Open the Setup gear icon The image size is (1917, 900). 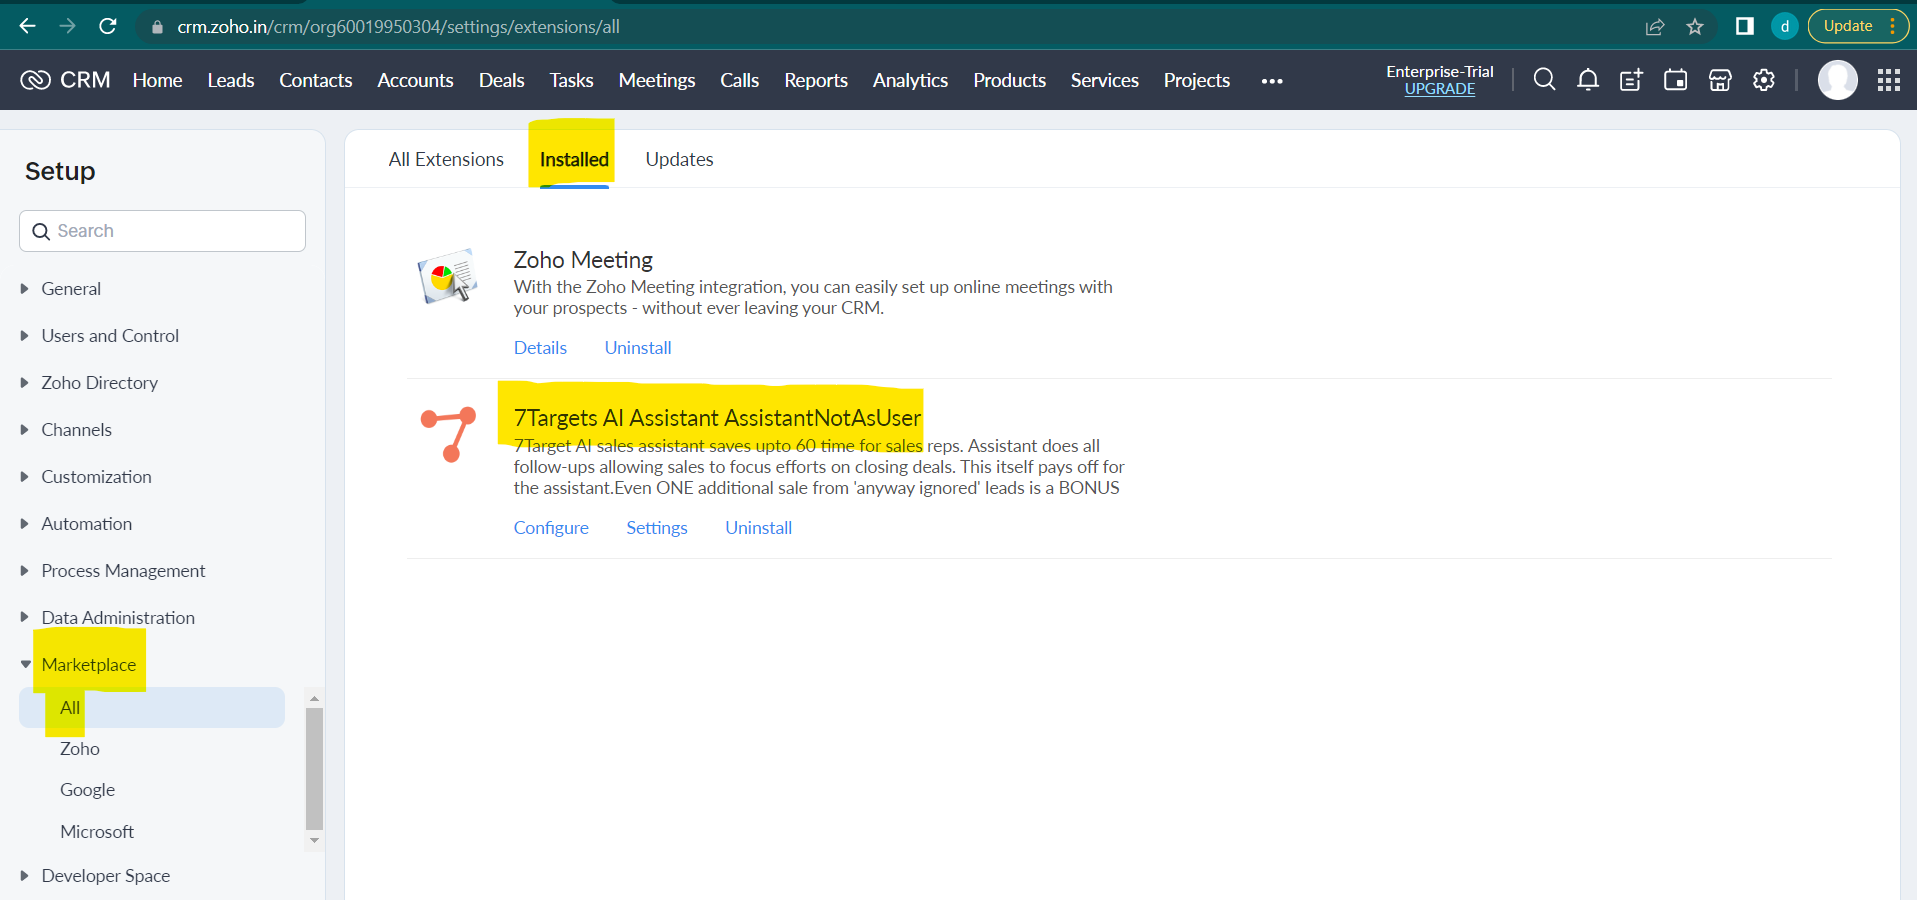[x=1763, y=80]
